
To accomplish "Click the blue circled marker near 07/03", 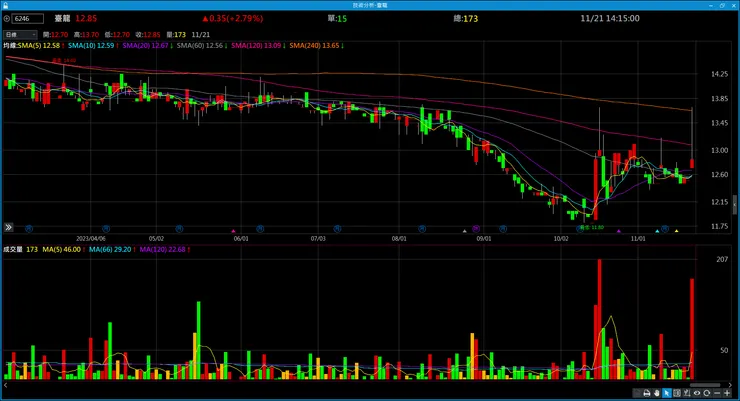I will point(337,229).
